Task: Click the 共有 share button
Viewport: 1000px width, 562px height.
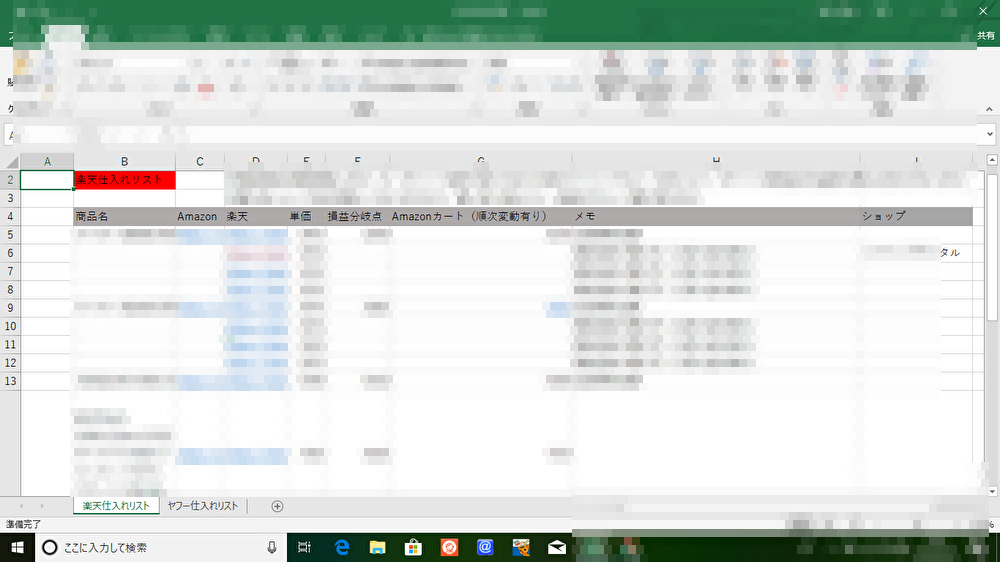Action: coord(985,35)
